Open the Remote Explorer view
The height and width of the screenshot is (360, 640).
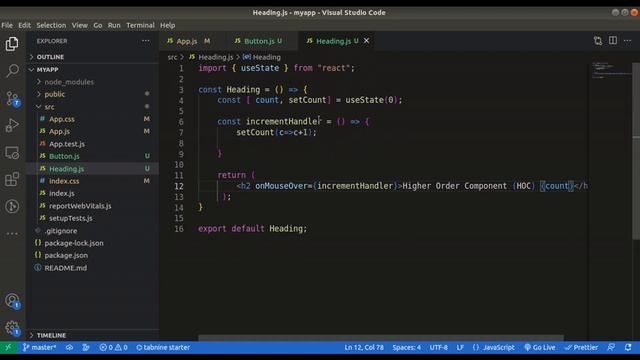pyautogui.click(x=12, y=153)
